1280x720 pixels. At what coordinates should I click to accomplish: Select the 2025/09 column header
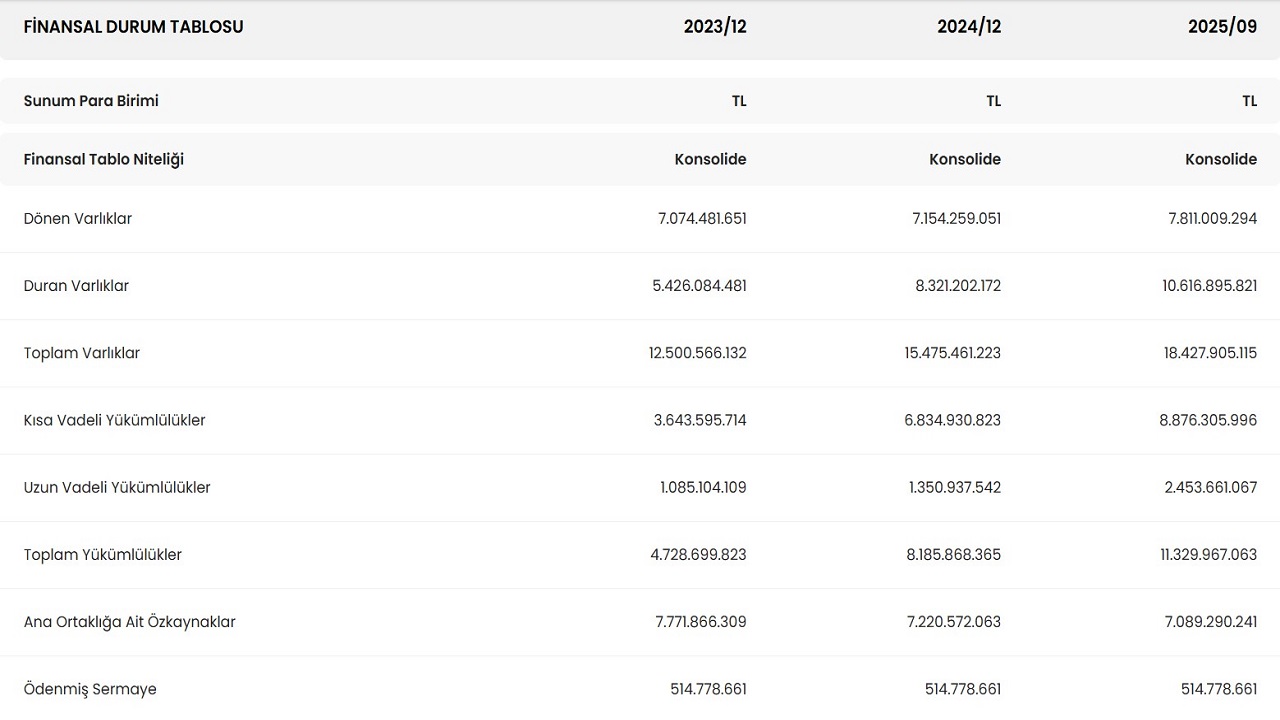click(1222, 27)
